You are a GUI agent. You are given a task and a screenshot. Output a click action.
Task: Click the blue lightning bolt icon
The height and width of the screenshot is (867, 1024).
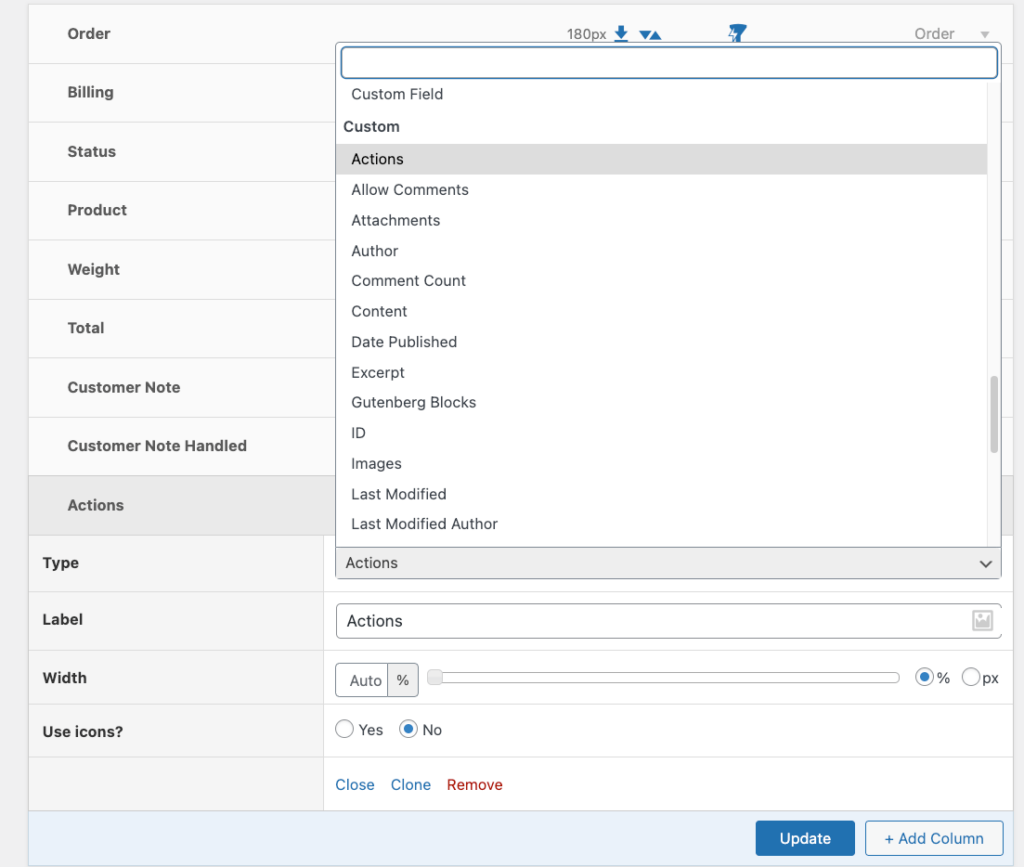click(736, 33)
